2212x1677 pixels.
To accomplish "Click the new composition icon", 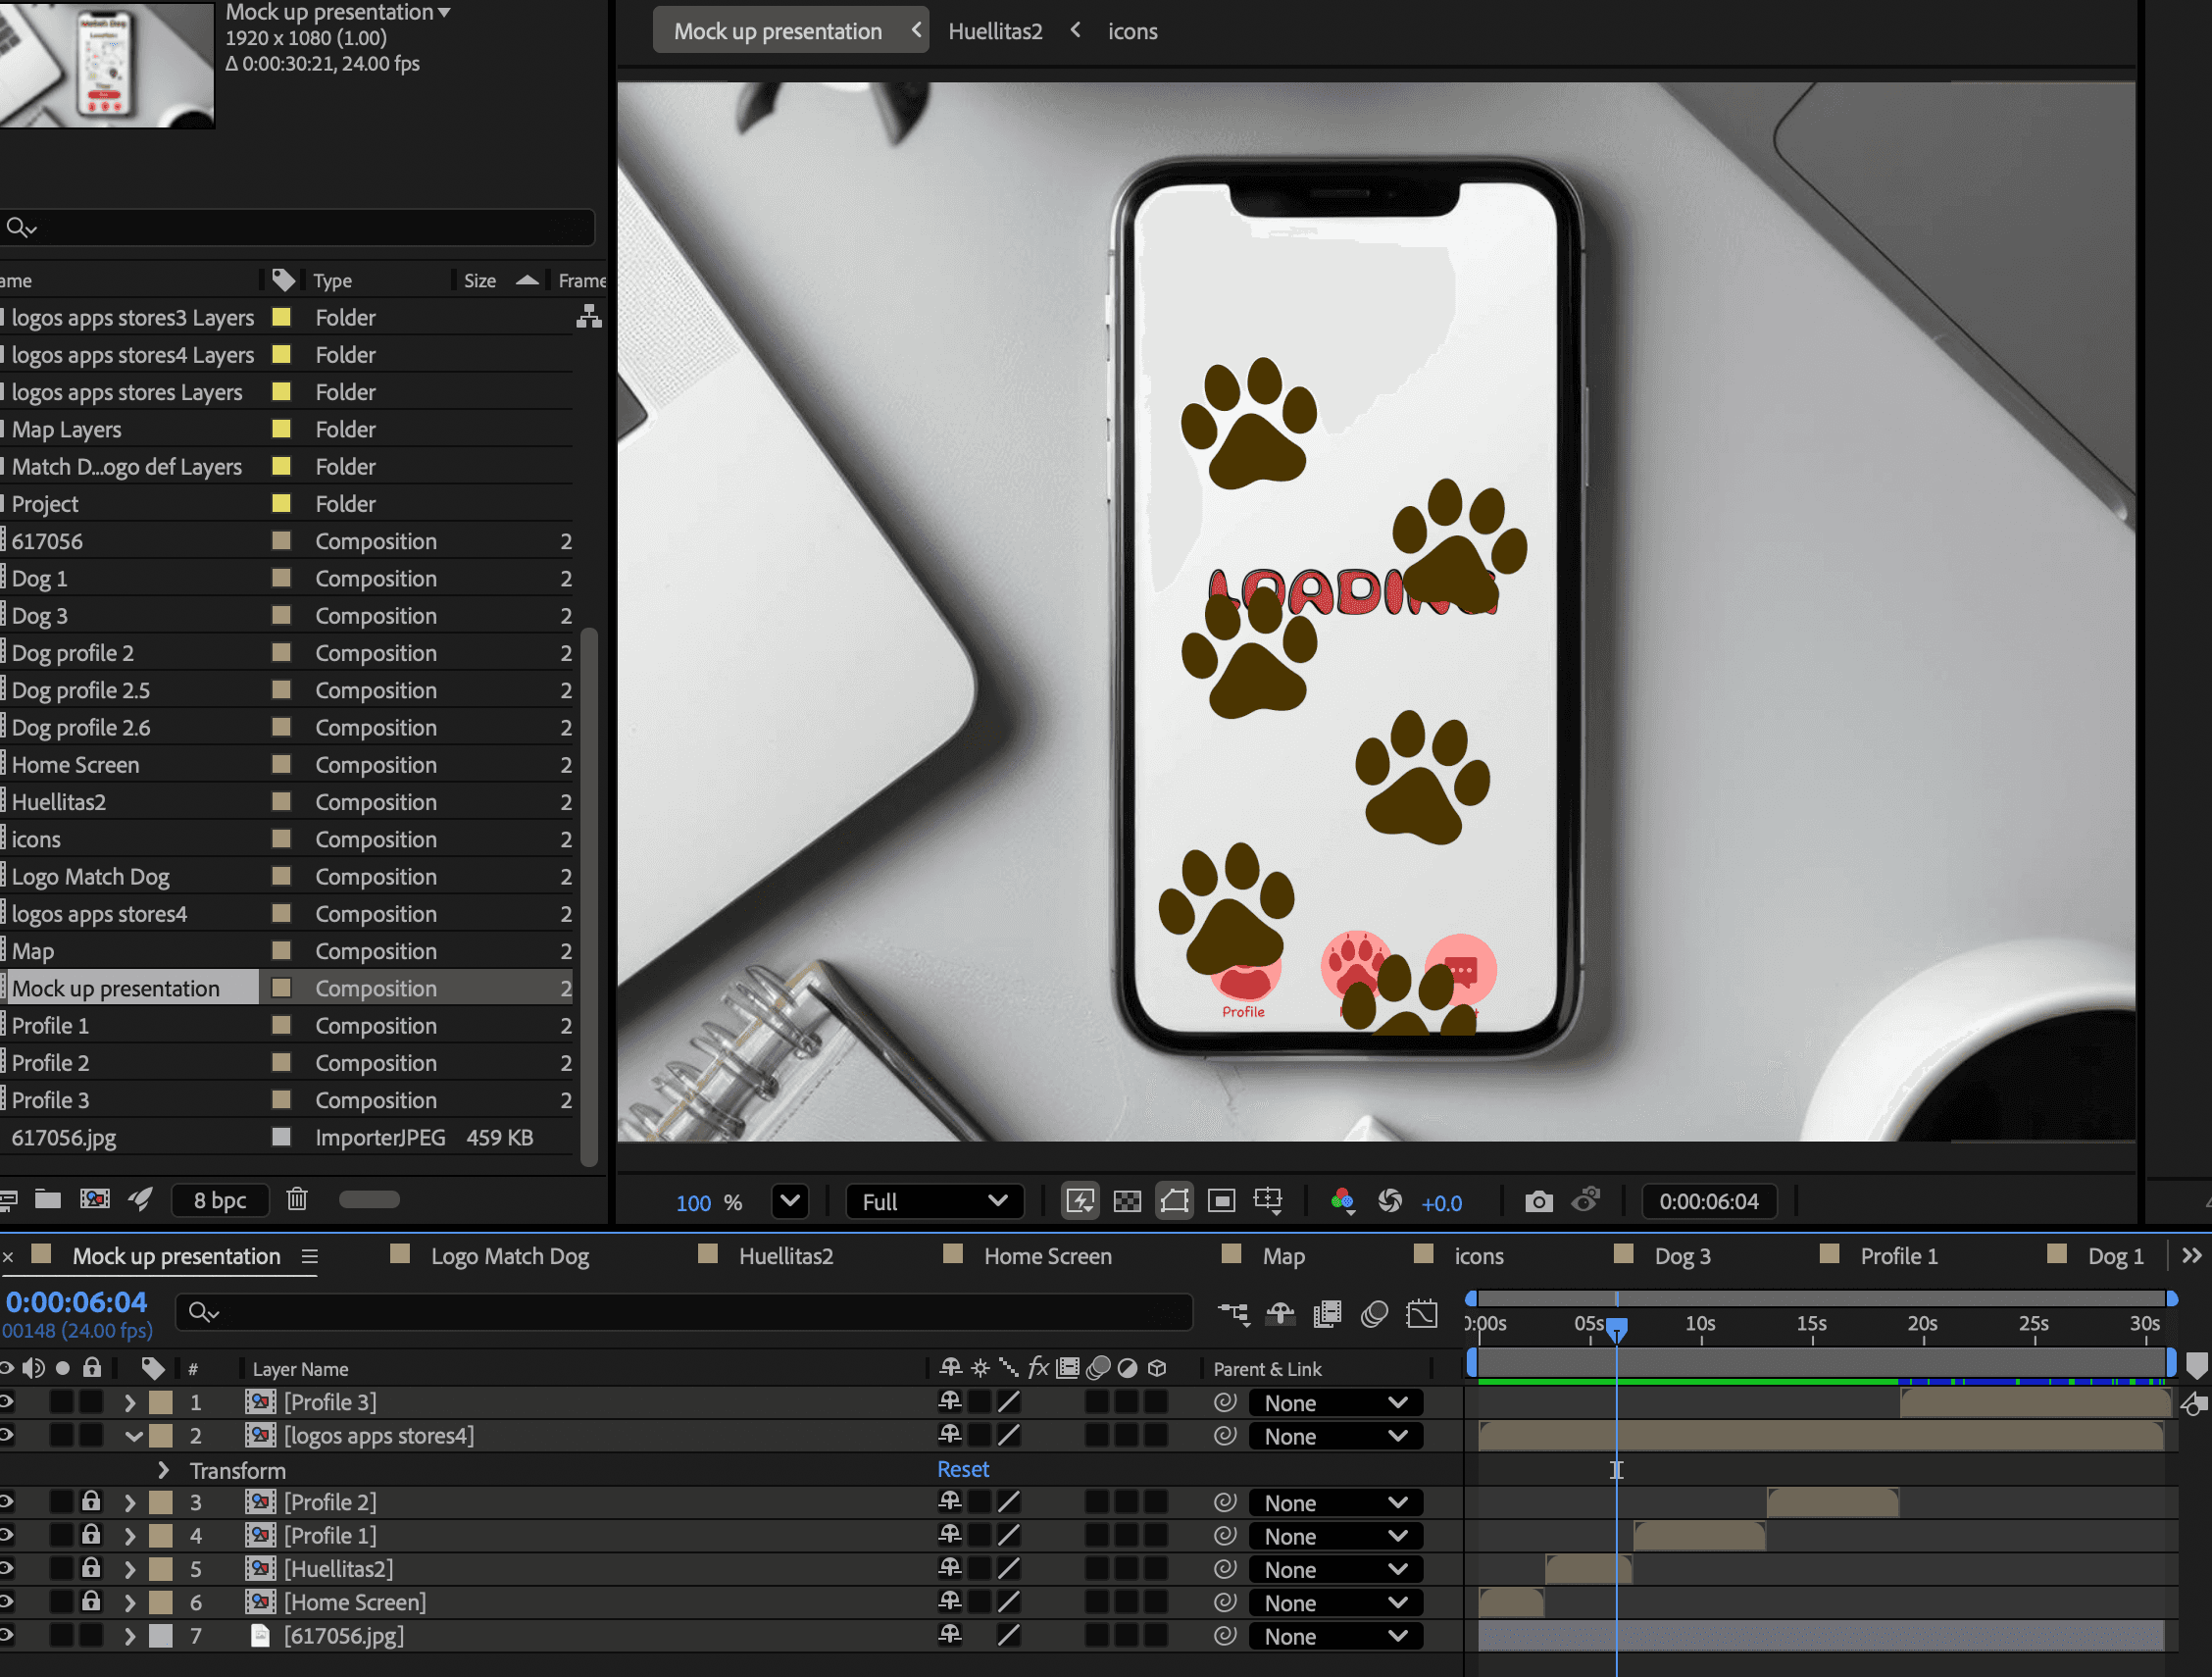I will click(95, 1199).
